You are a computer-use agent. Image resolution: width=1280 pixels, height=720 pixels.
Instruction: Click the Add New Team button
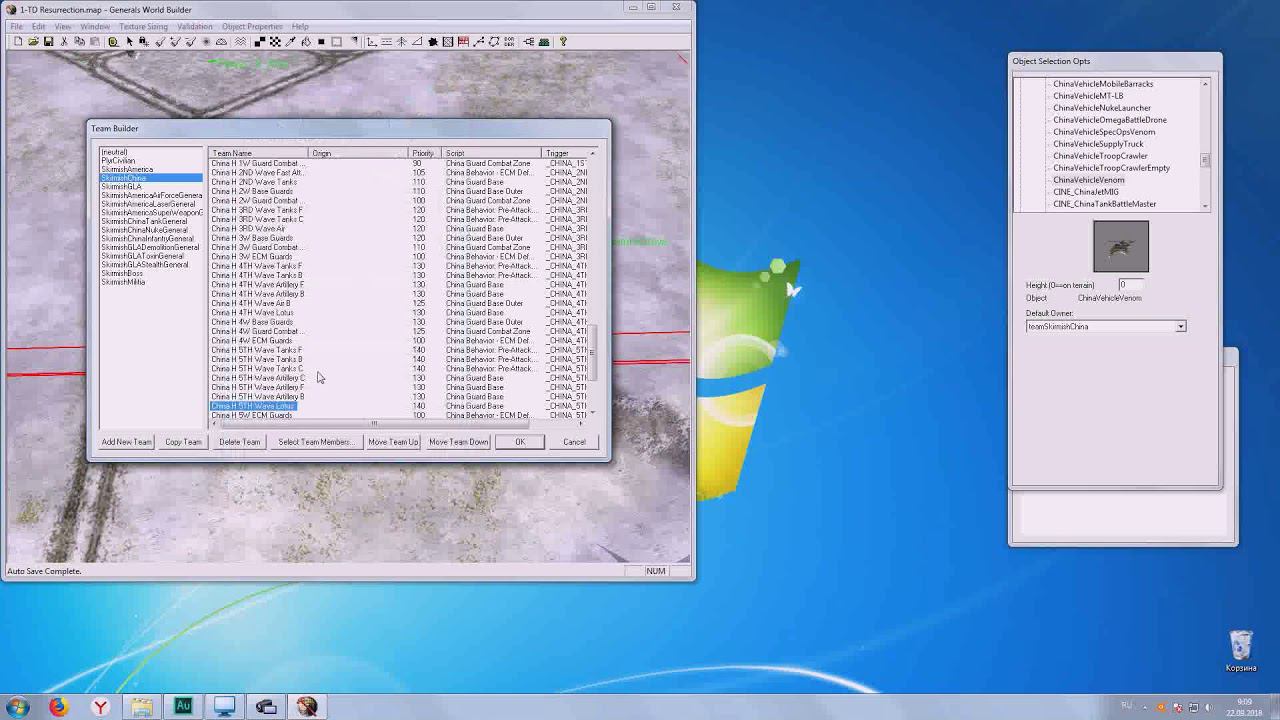pos(126,442)
